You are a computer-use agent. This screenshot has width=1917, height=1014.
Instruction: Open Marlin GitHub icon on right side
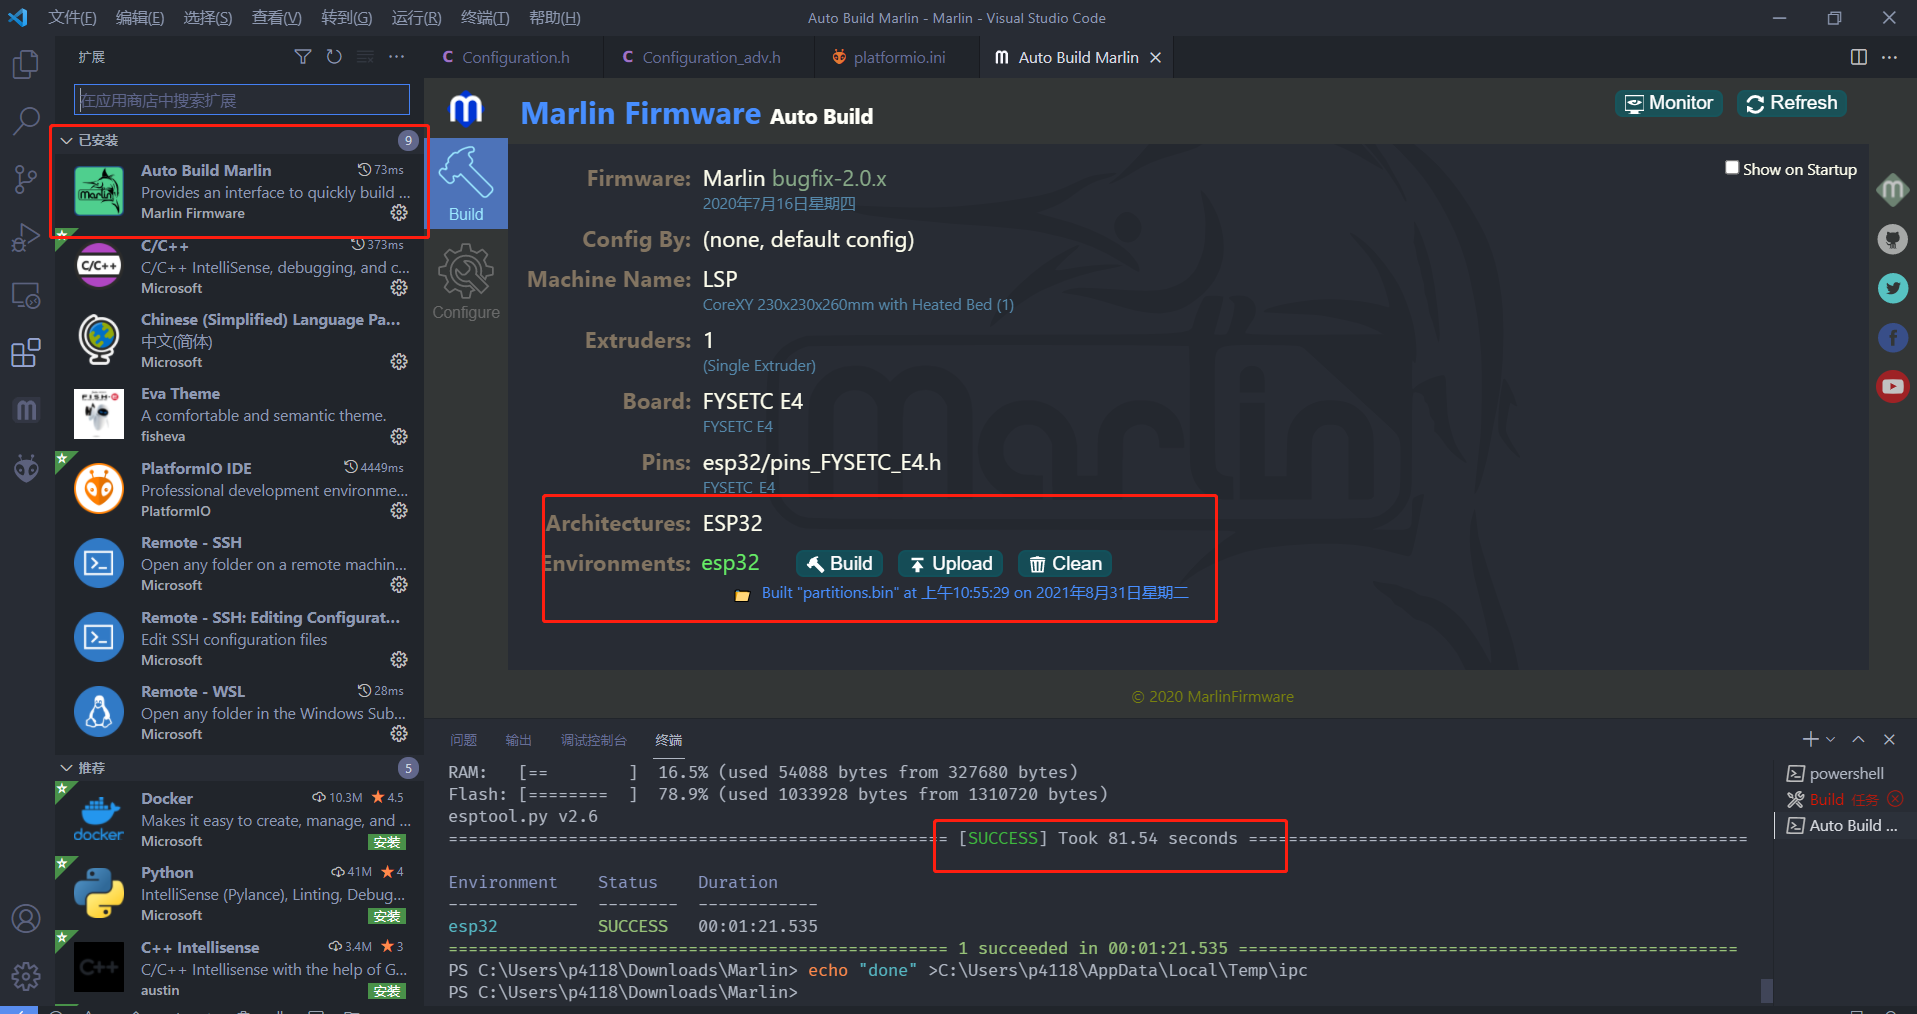pos(1892,239)
